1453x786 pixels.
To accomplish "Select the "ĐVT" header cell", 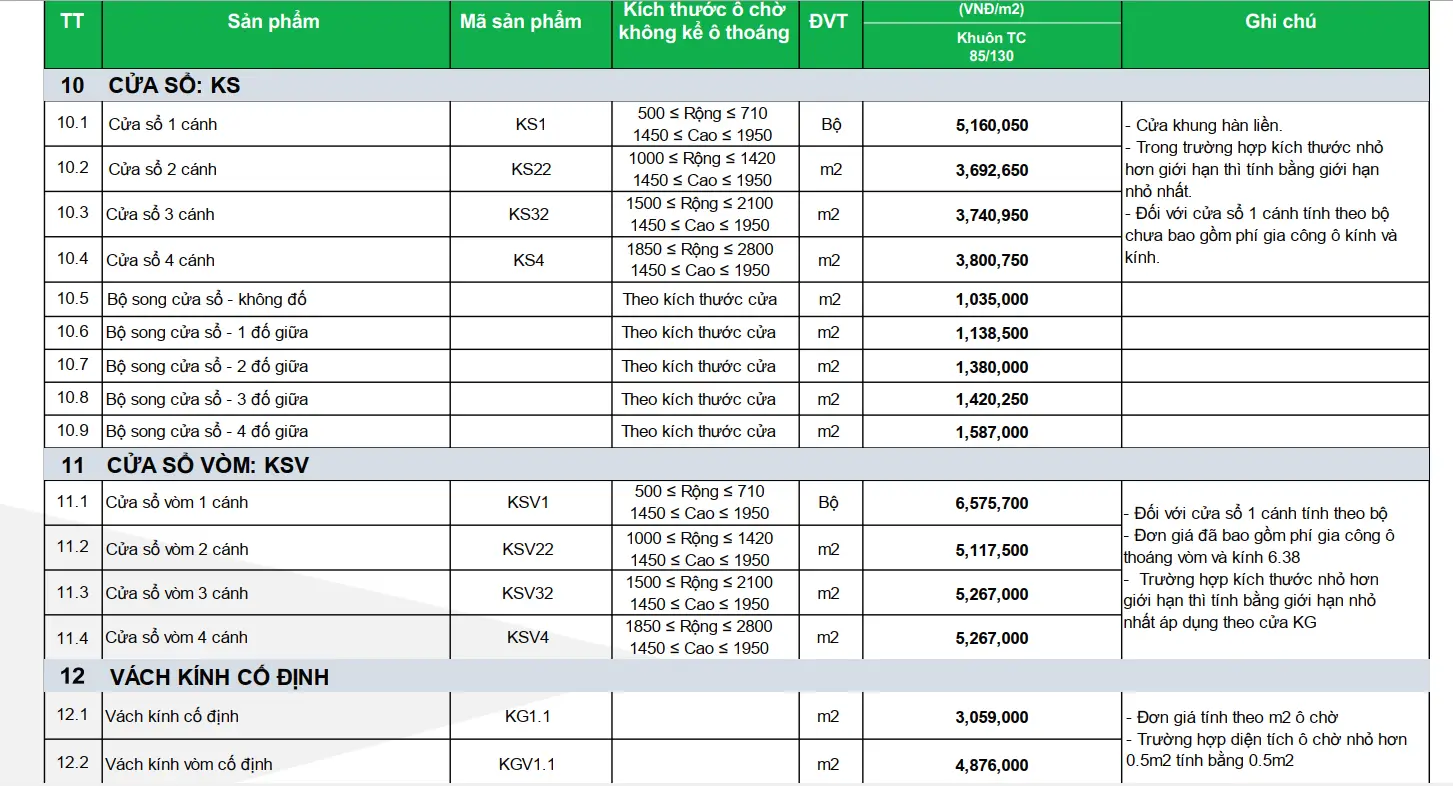I will (x=828, y=21).
